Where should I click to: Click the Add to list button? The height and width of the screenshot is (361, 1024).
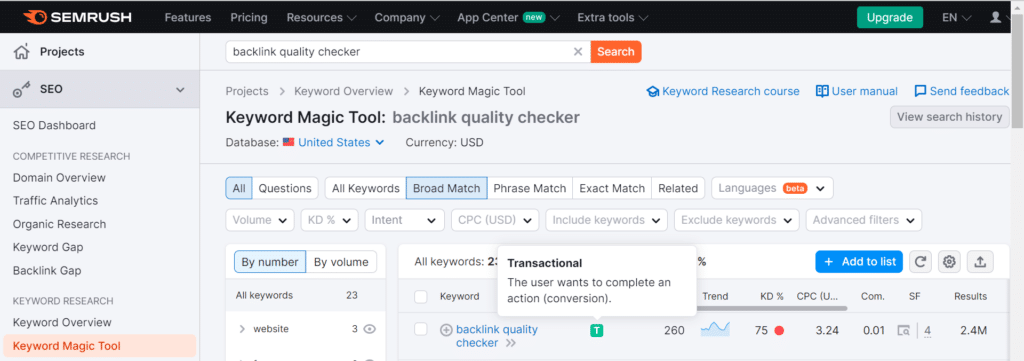pyautogui.click(x=859, y=262)
